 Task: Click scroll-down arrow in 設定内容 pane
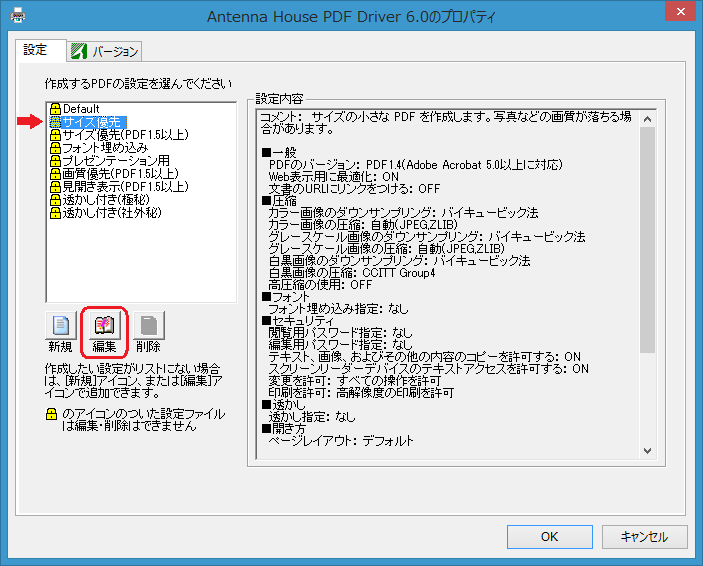[647, 451]
